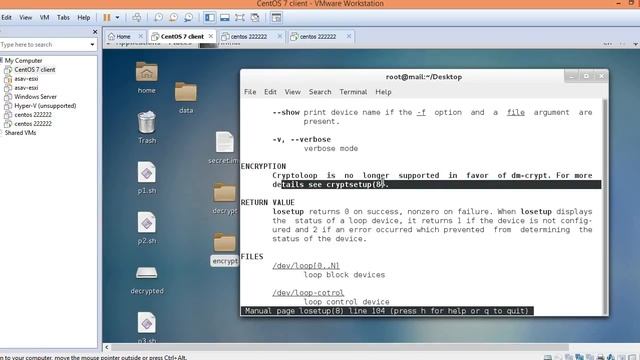Open the terminal View menu

292,92
